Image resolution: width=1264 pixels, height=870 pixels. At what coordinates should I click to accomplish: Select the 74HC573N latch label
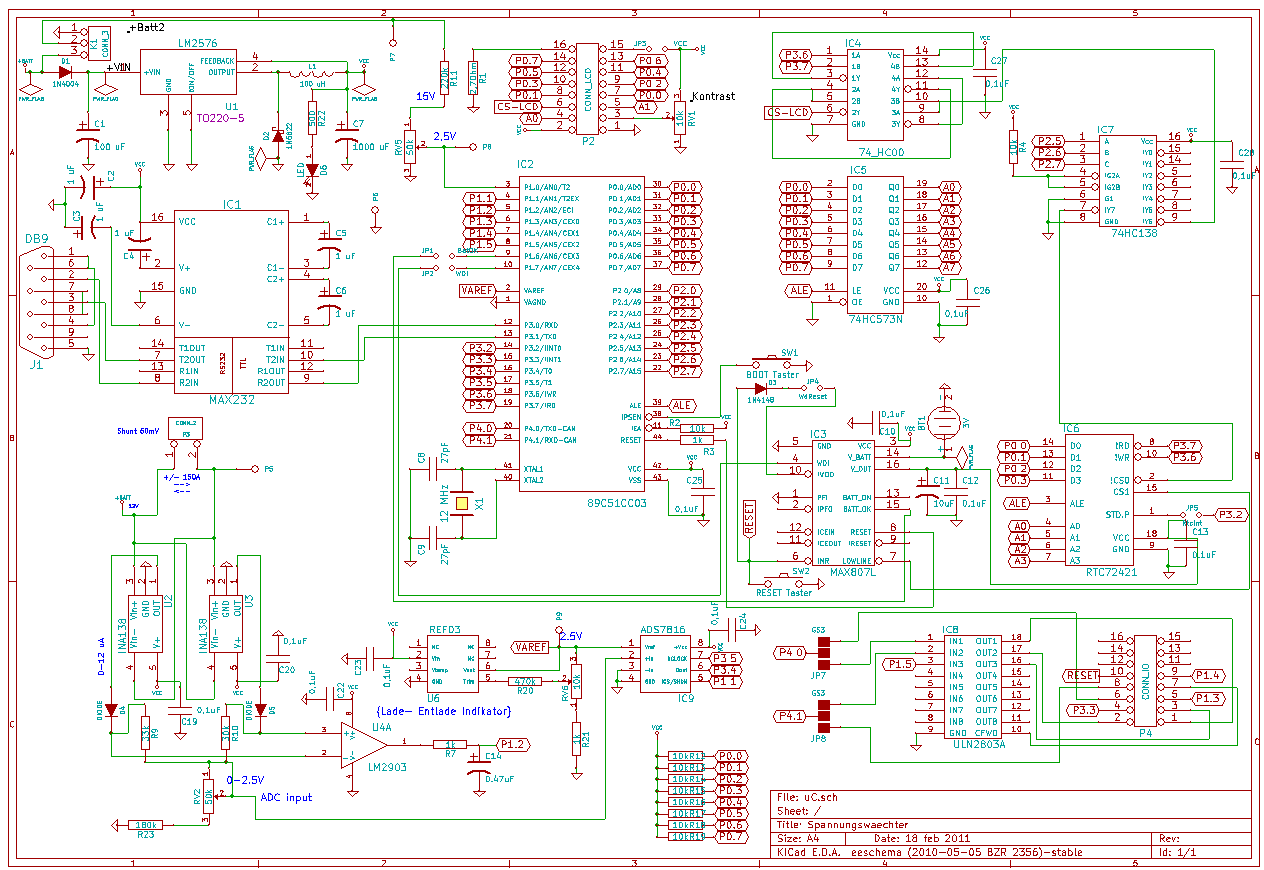tap(875, 319)
